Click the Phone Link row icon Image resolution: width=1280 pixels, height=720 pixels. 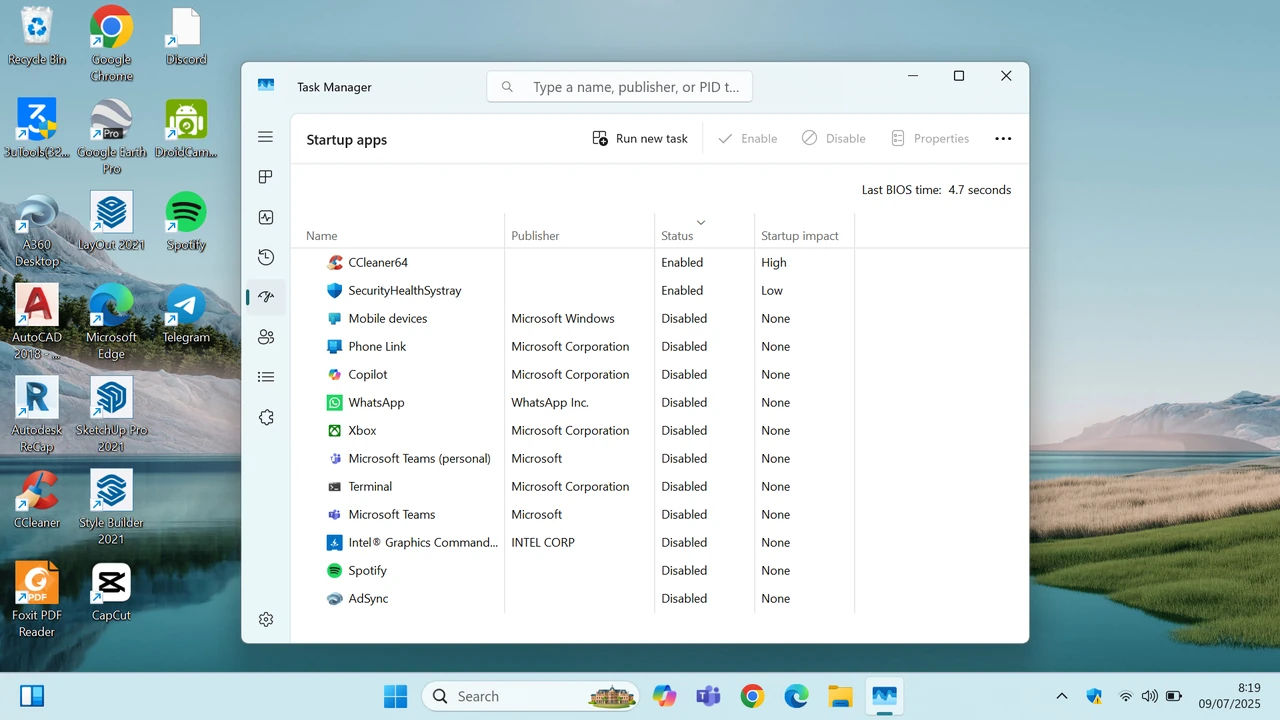[335, 347]
